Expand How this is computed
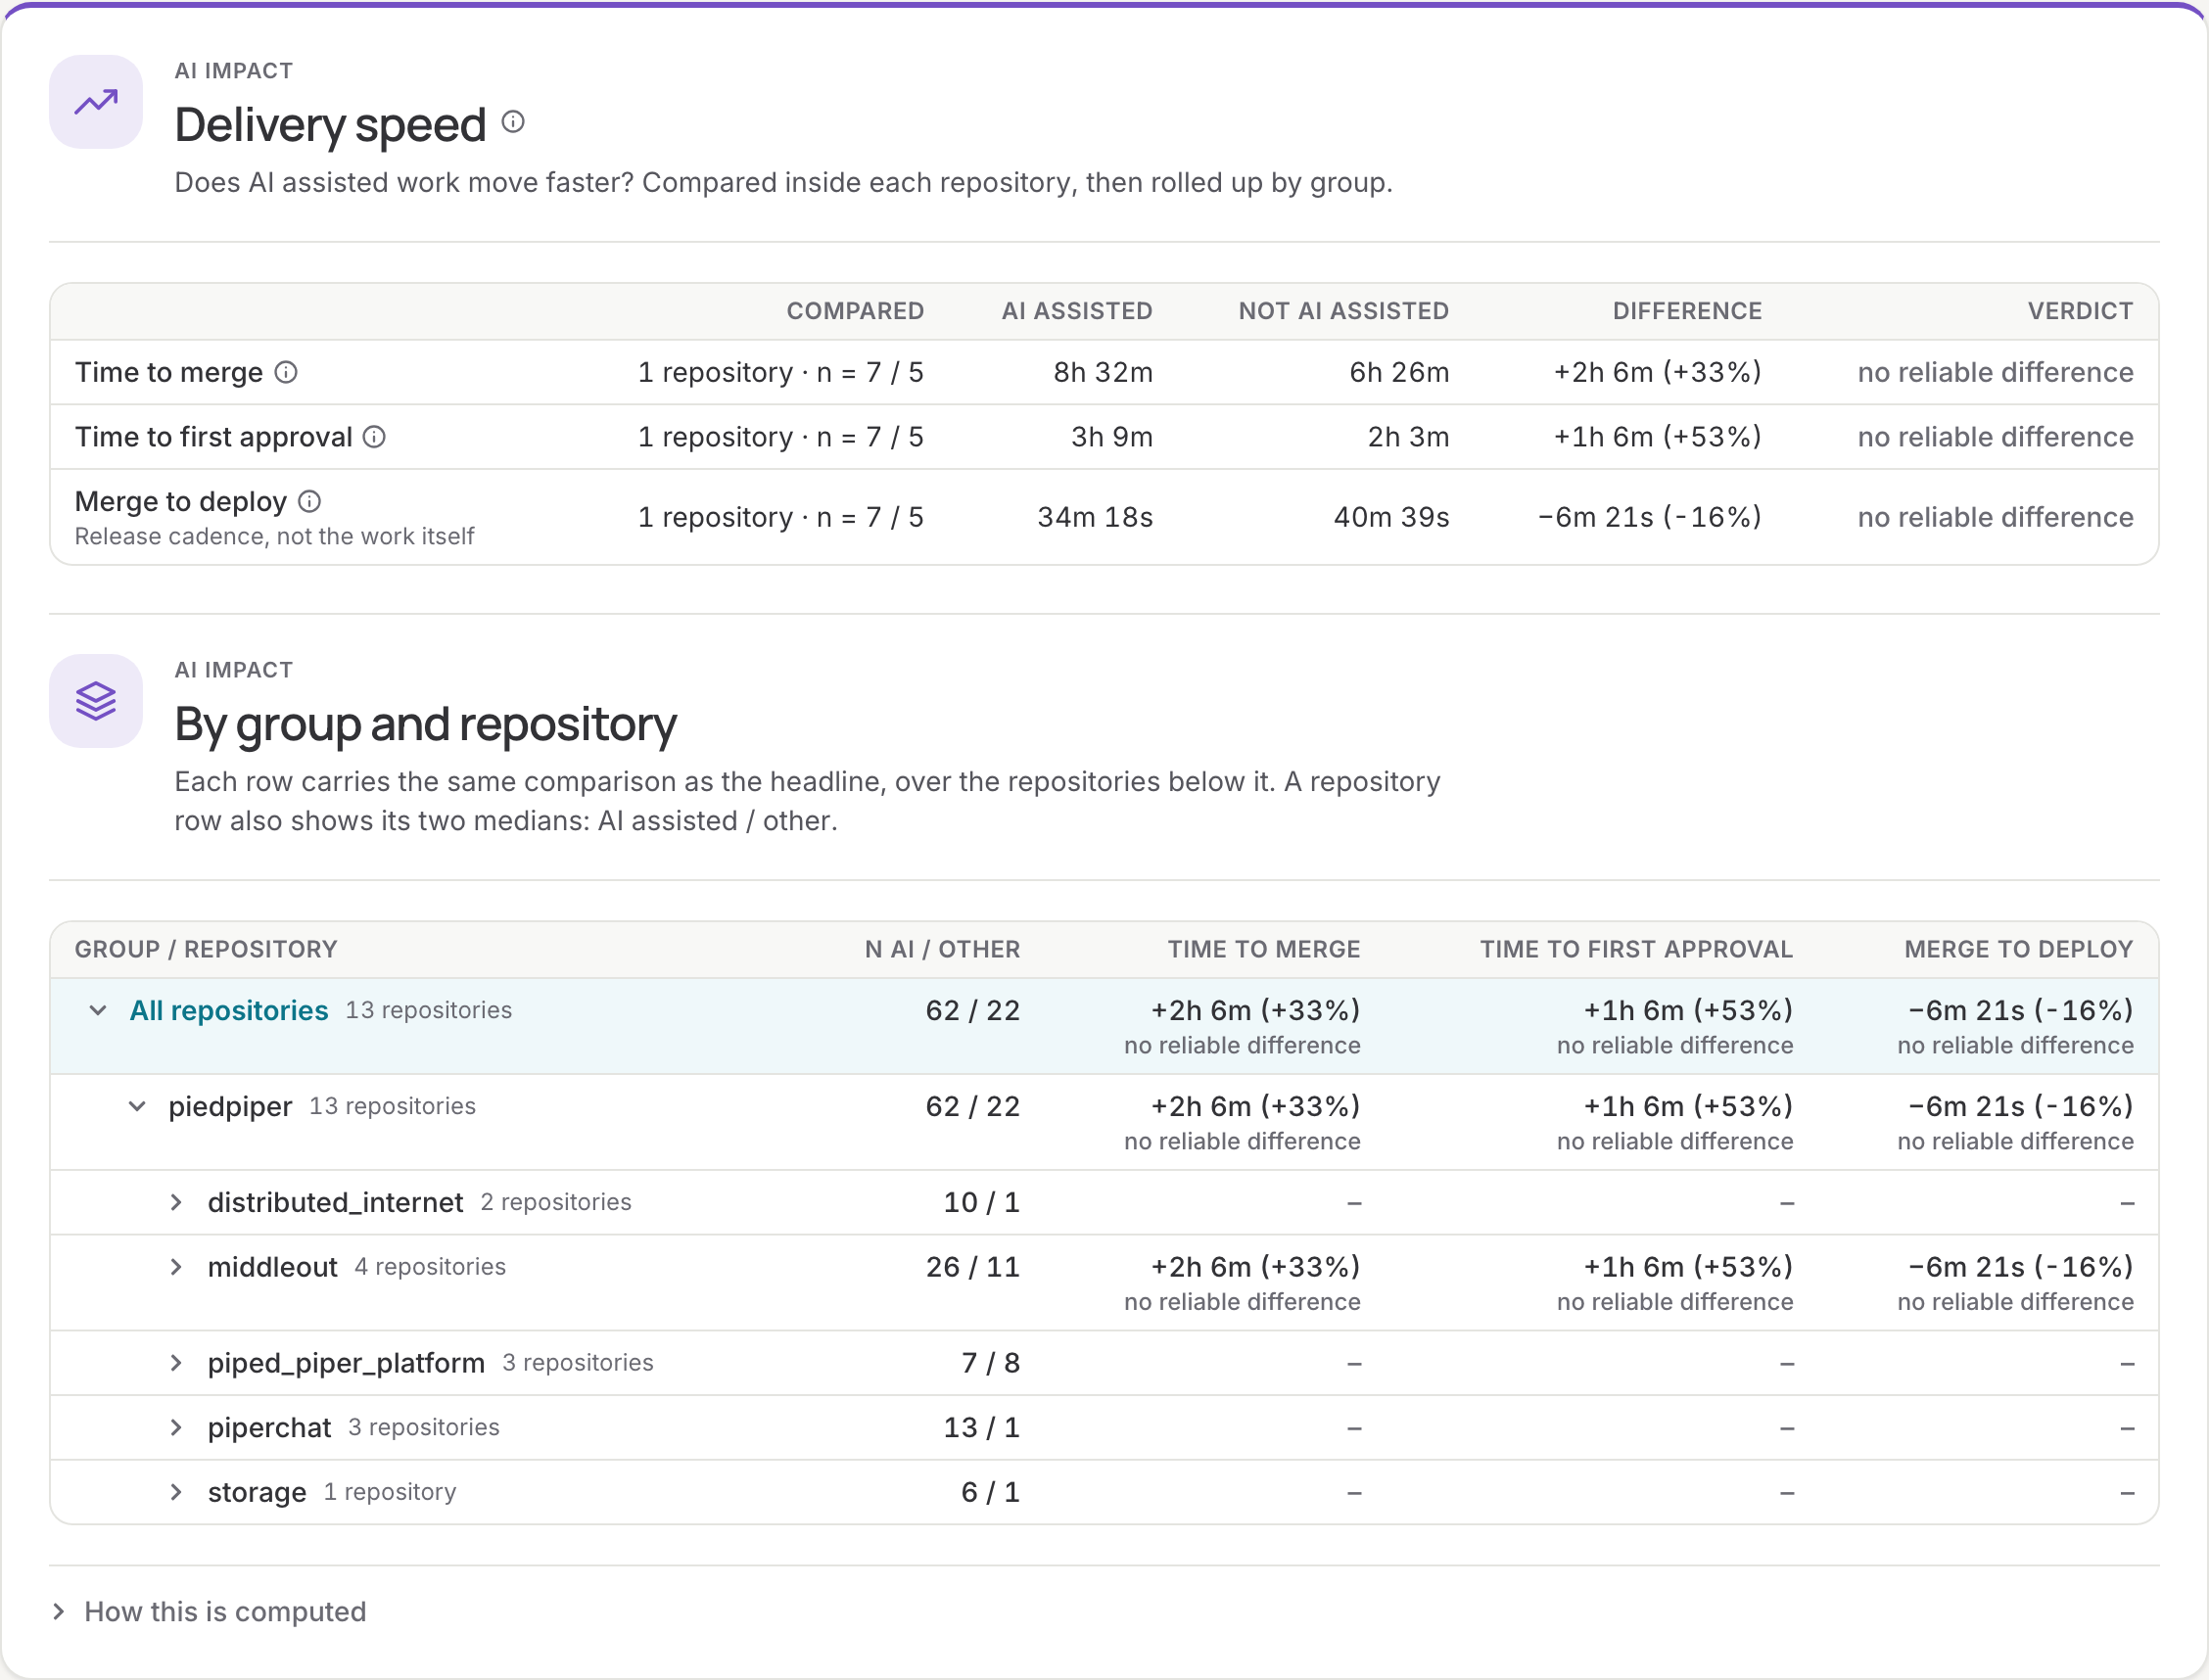The image size is (2209, 1680). tap(209, 1612)
